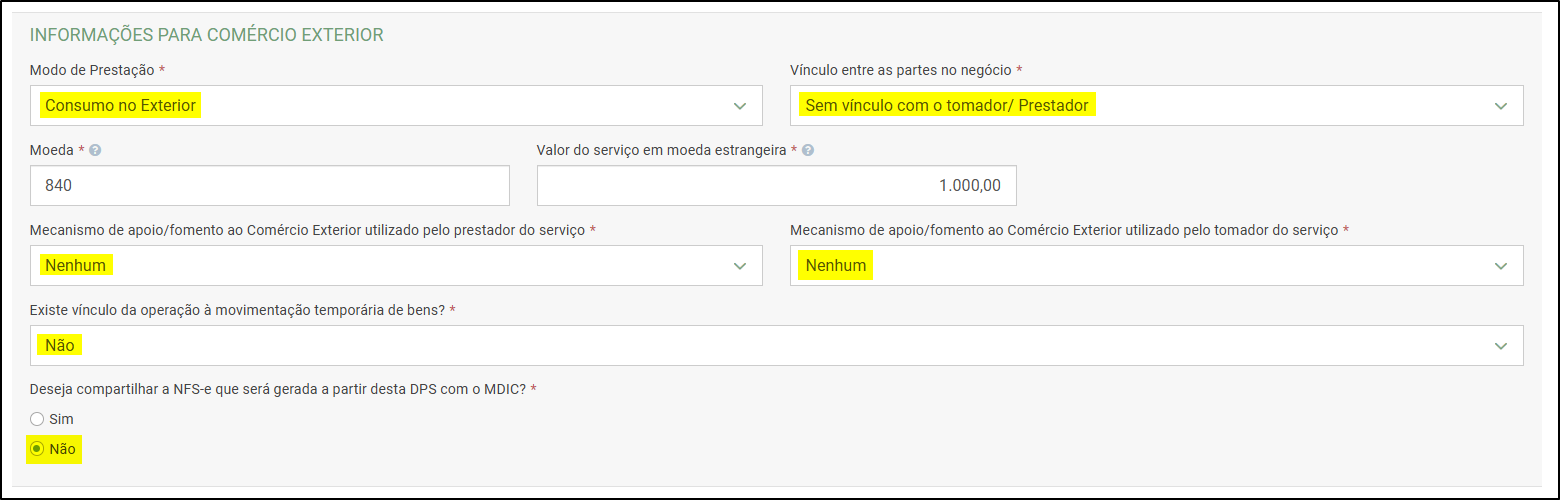The image size is (1560, 500).
Task: Click the Modo de Prestação label
Action: [x=92, y=70]
